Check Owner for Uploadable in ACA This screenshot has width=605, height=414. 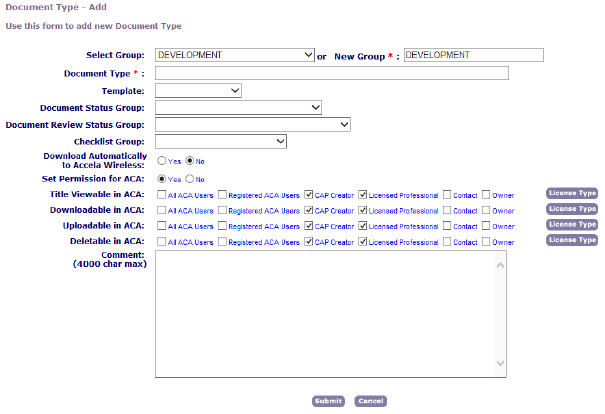pyautogui.click(x=486, y=225)
